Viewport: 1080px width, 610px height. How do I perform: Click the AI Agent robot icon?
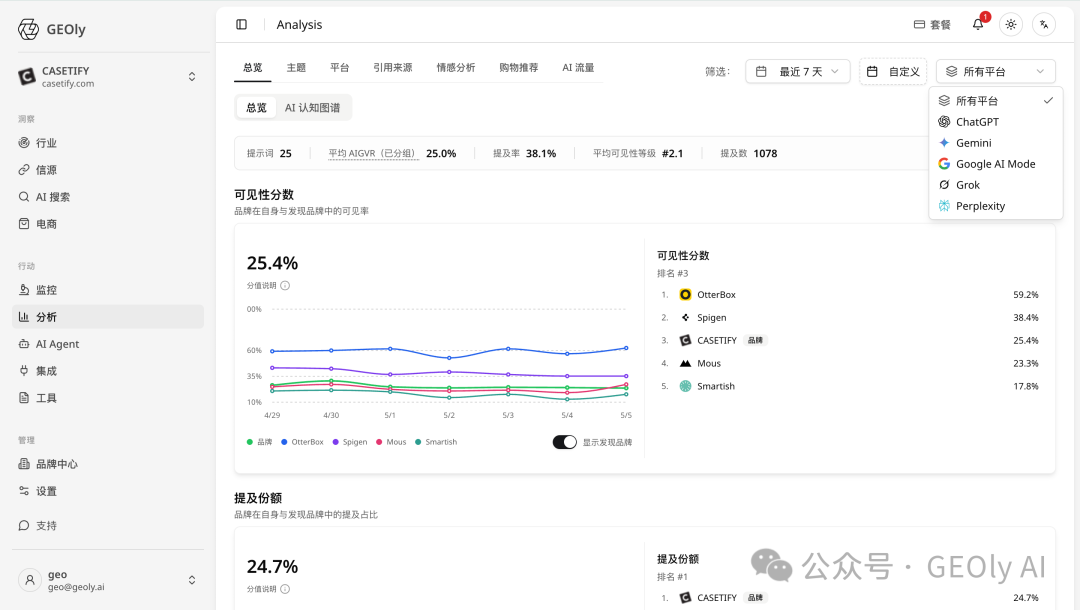coord(24,344)
